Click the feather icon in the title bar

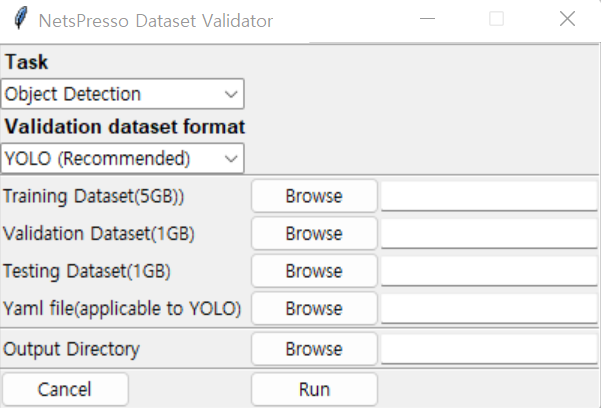coord(18,20)
